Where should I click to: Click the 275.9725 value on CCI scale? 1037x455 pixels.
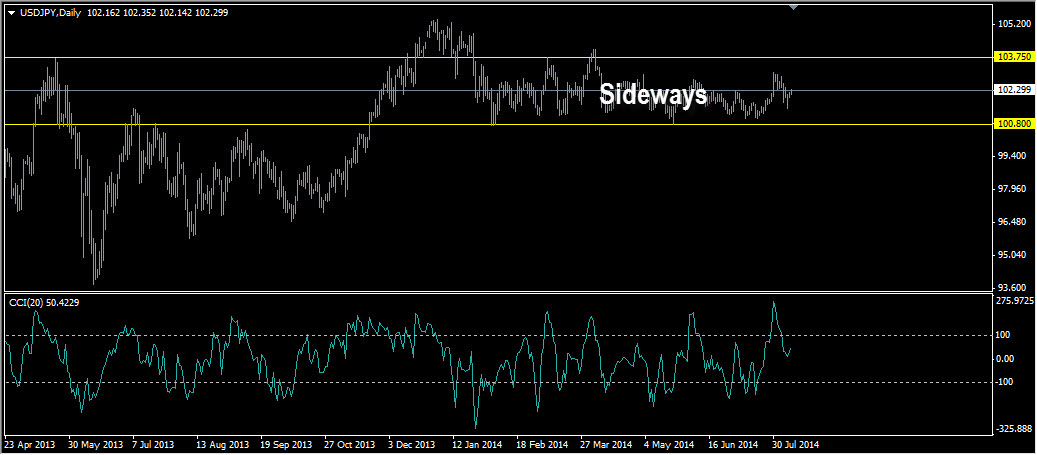click(x=1015, y=301)
